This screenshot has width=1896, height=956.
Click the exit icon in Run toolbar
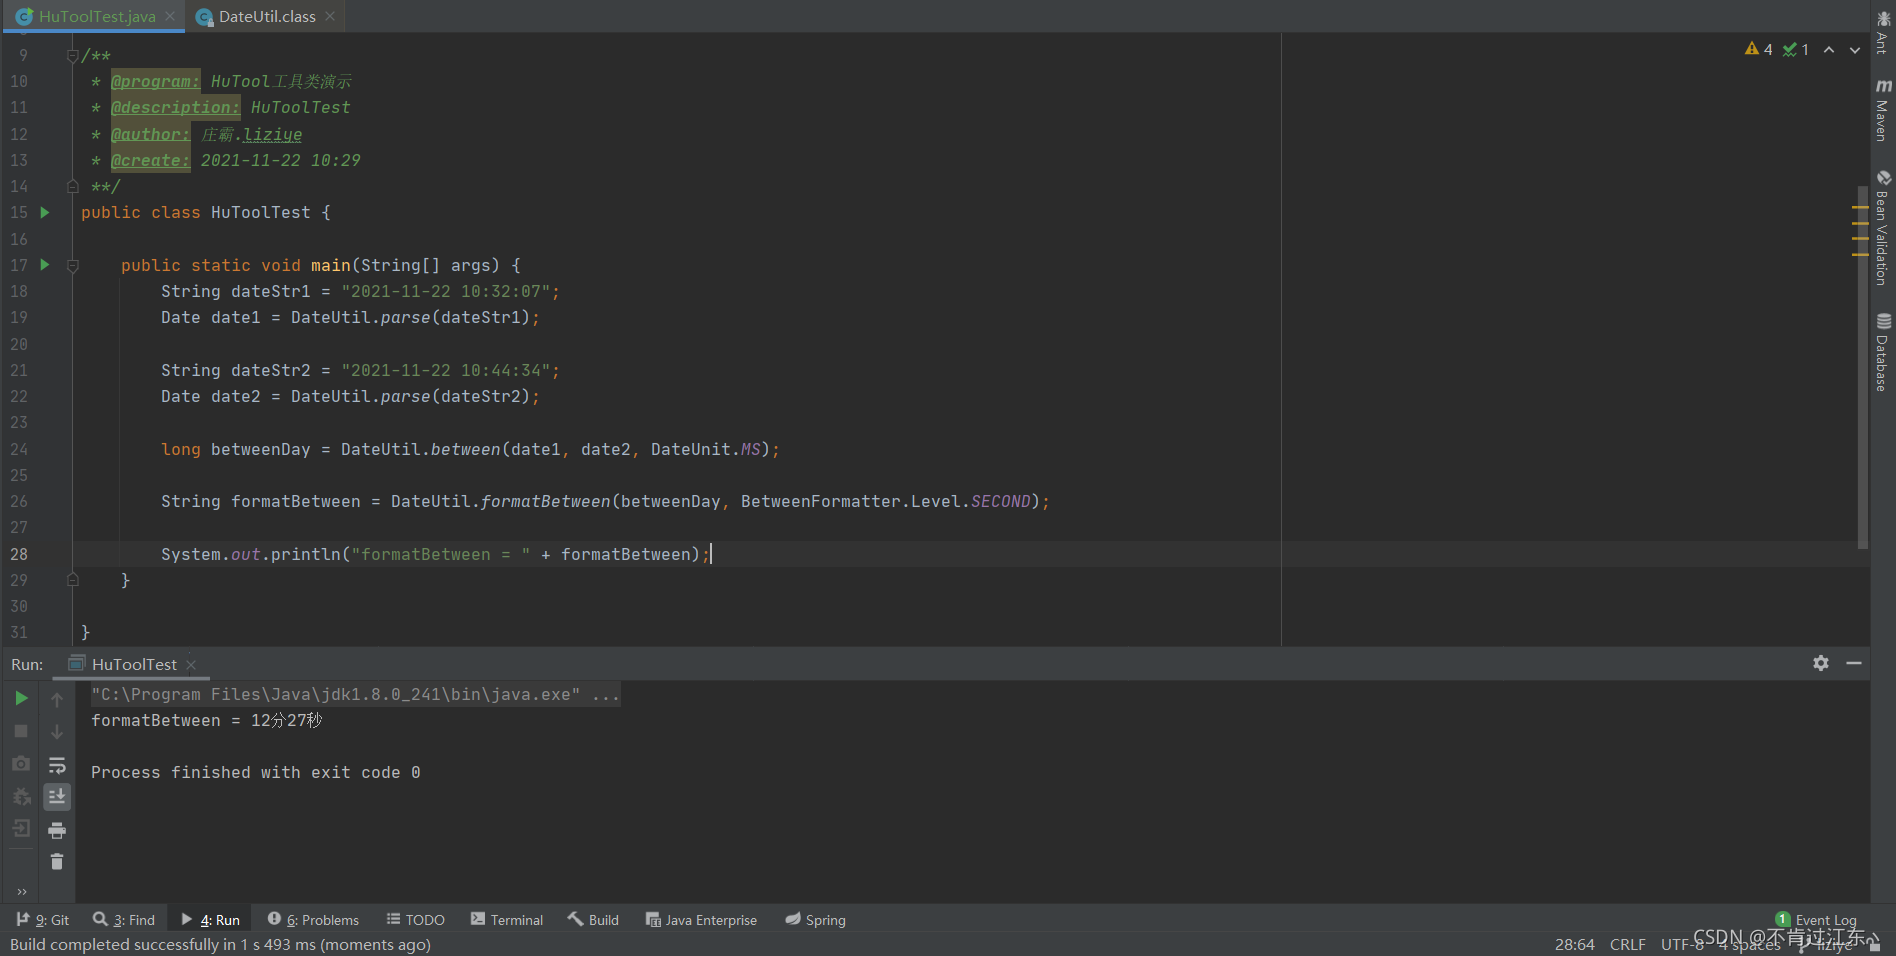pos(21,829)
